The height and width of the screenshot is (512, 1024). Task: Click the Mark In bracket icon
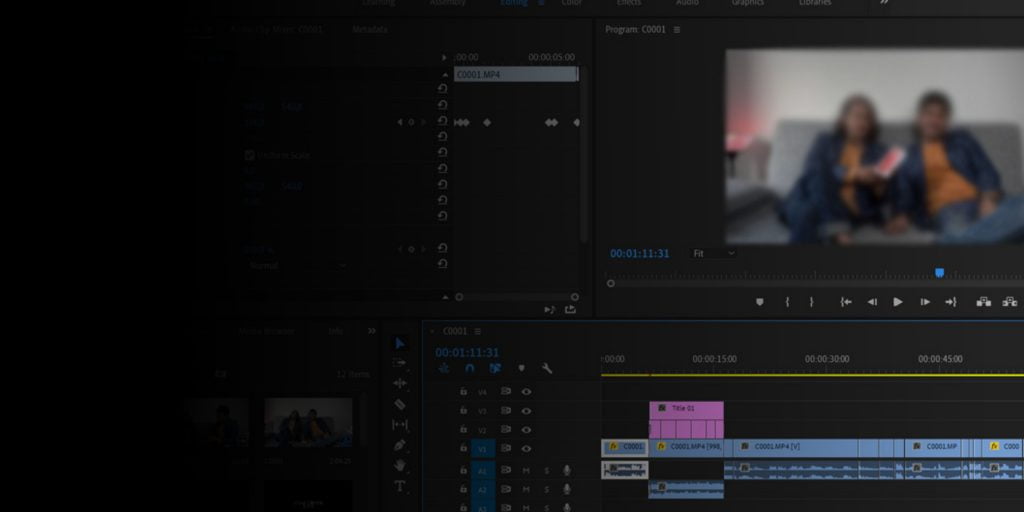click(787, 302)
